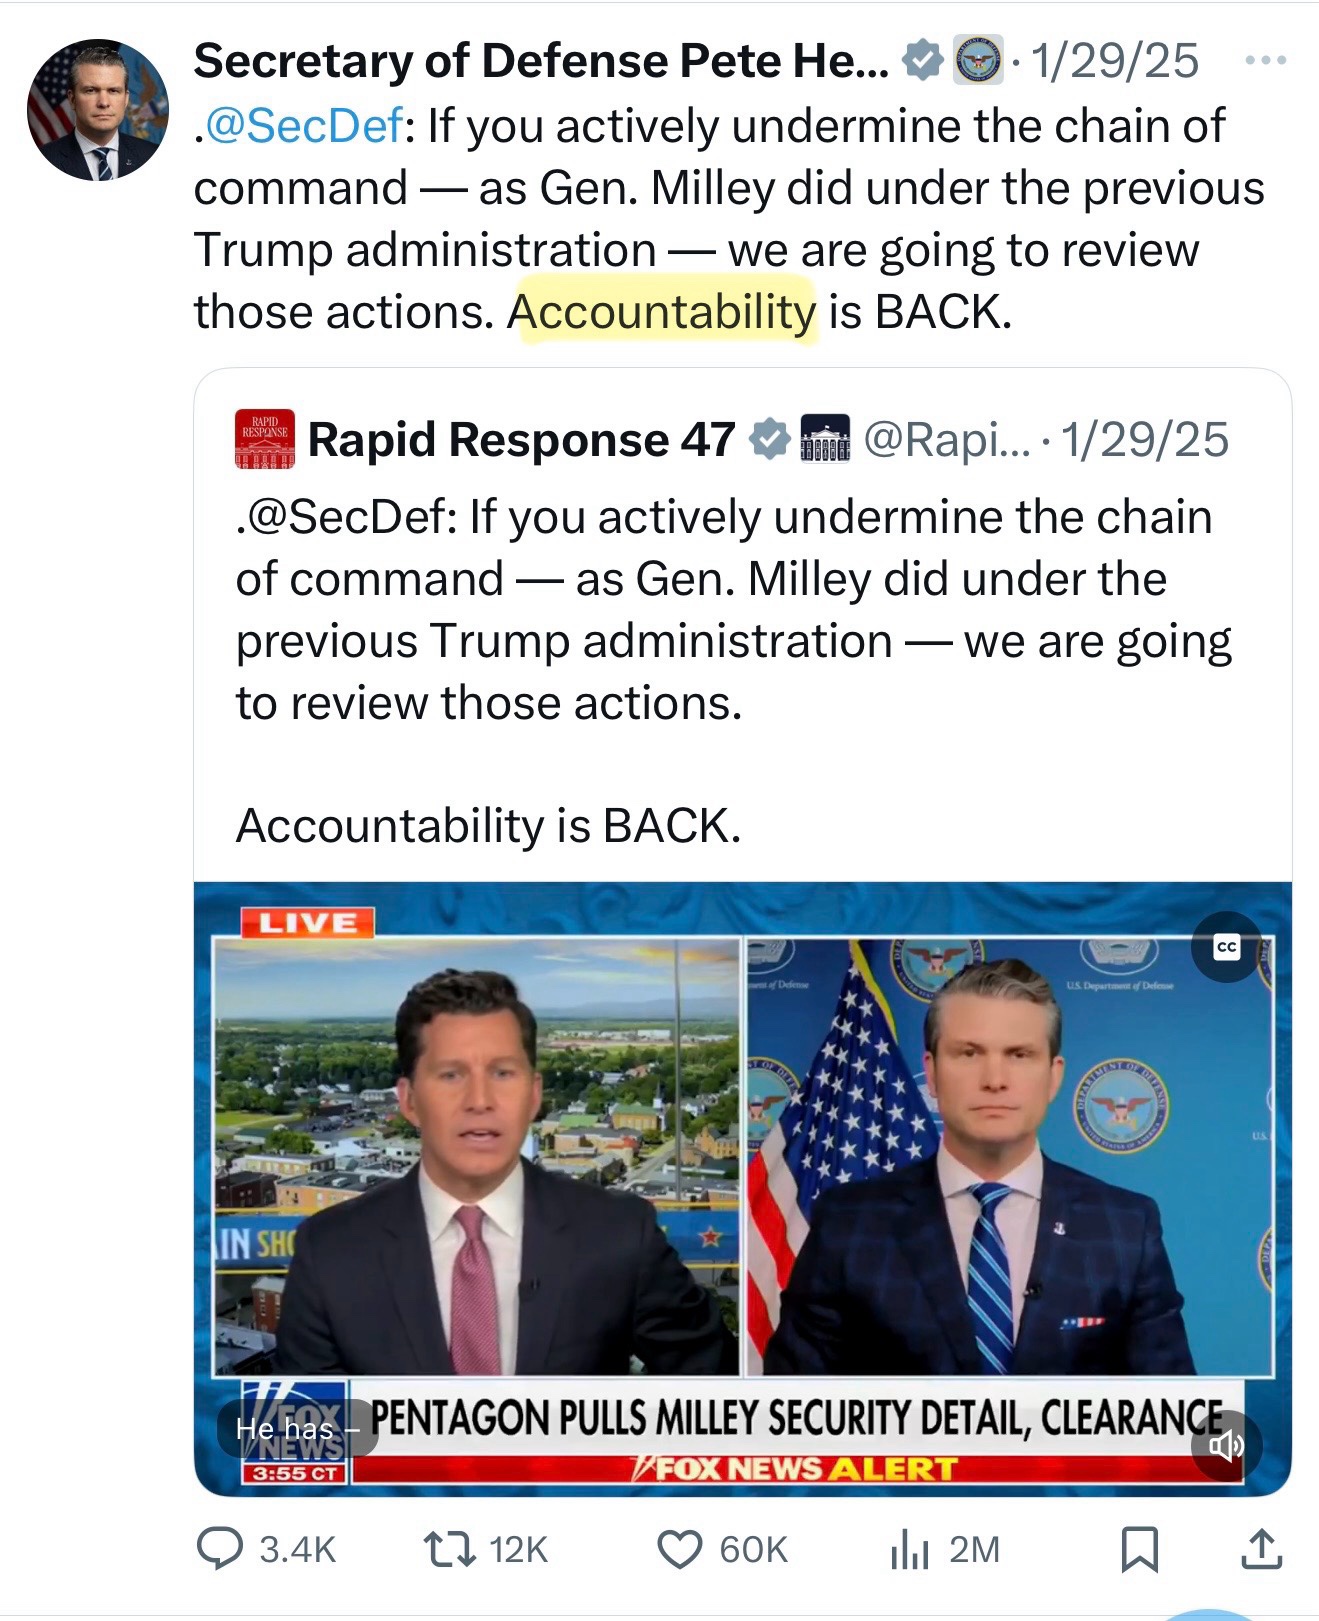View post analytics bar chart icon
The image size is (1319, 1621).
pos(910,1548)
